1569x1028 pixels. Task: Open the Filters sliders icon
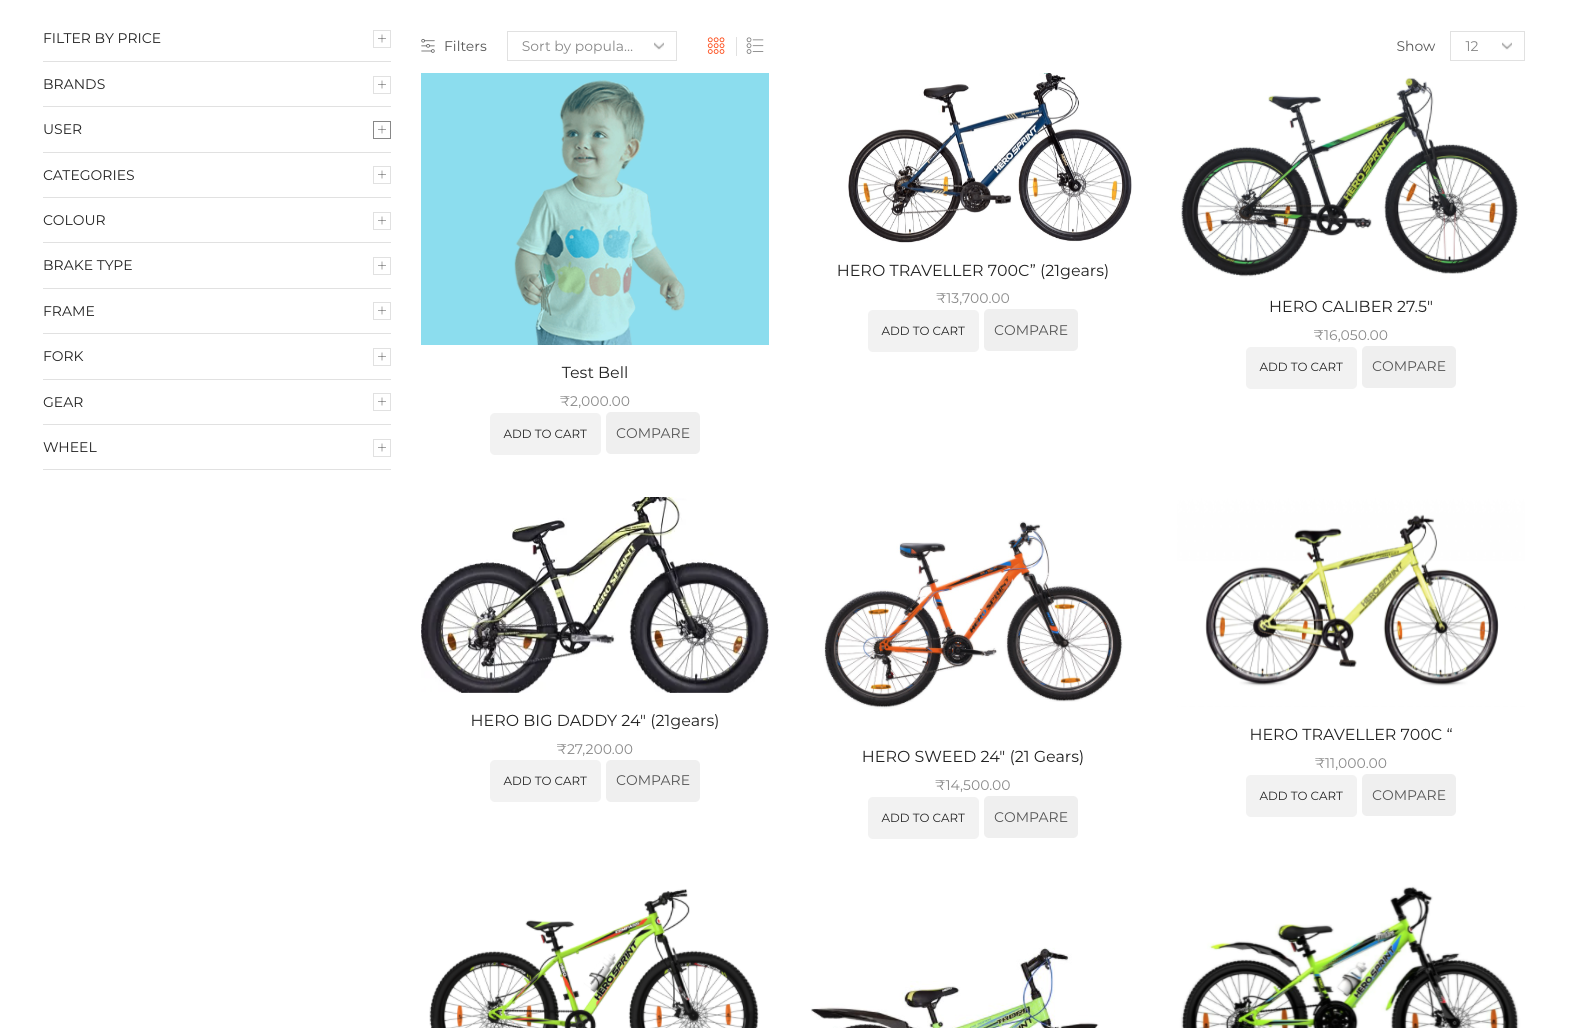(x=428, y=46)
